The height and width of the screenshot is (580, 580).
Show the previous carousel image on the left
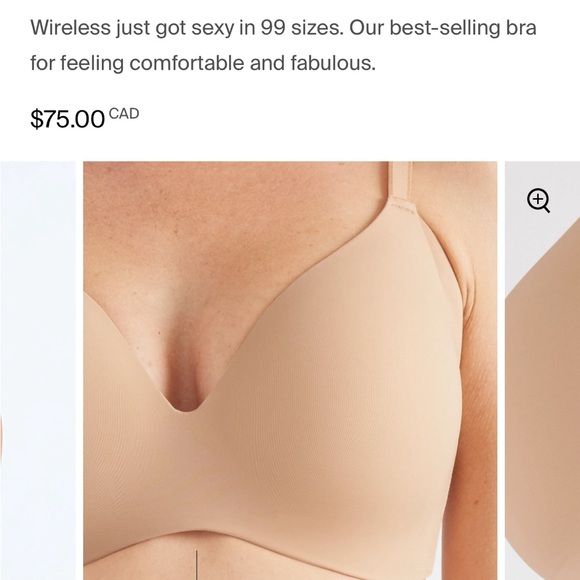[x=38, y=371]
